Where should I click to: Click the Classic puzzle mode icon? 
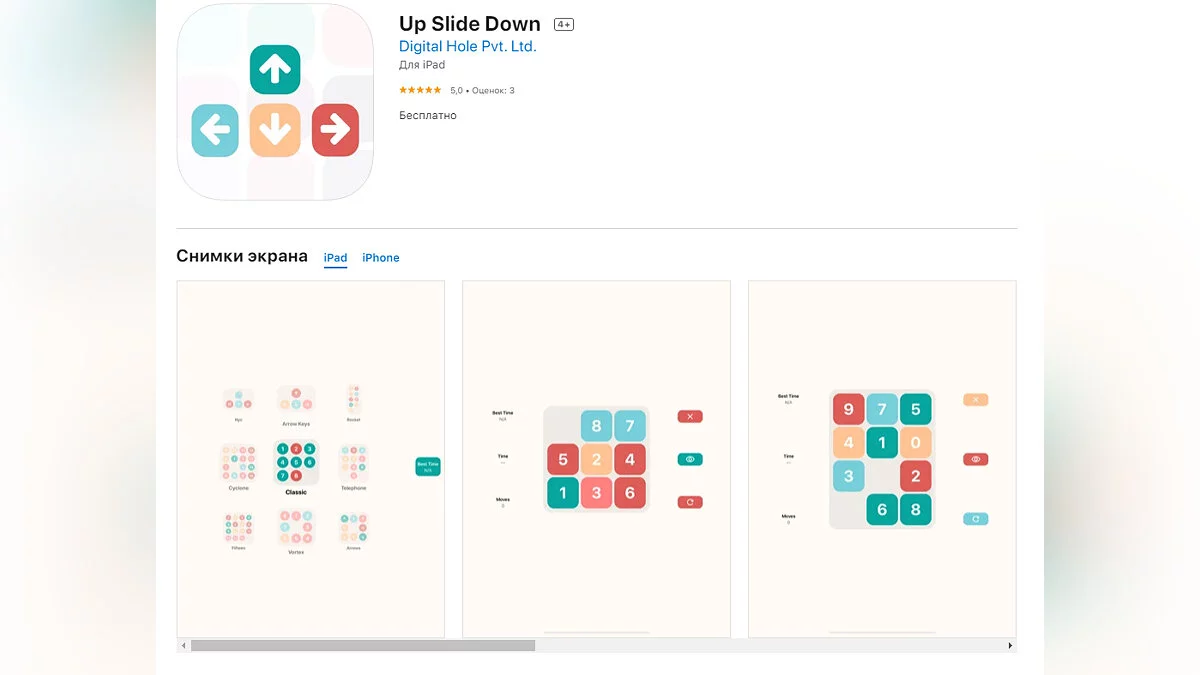coord(296,462)
